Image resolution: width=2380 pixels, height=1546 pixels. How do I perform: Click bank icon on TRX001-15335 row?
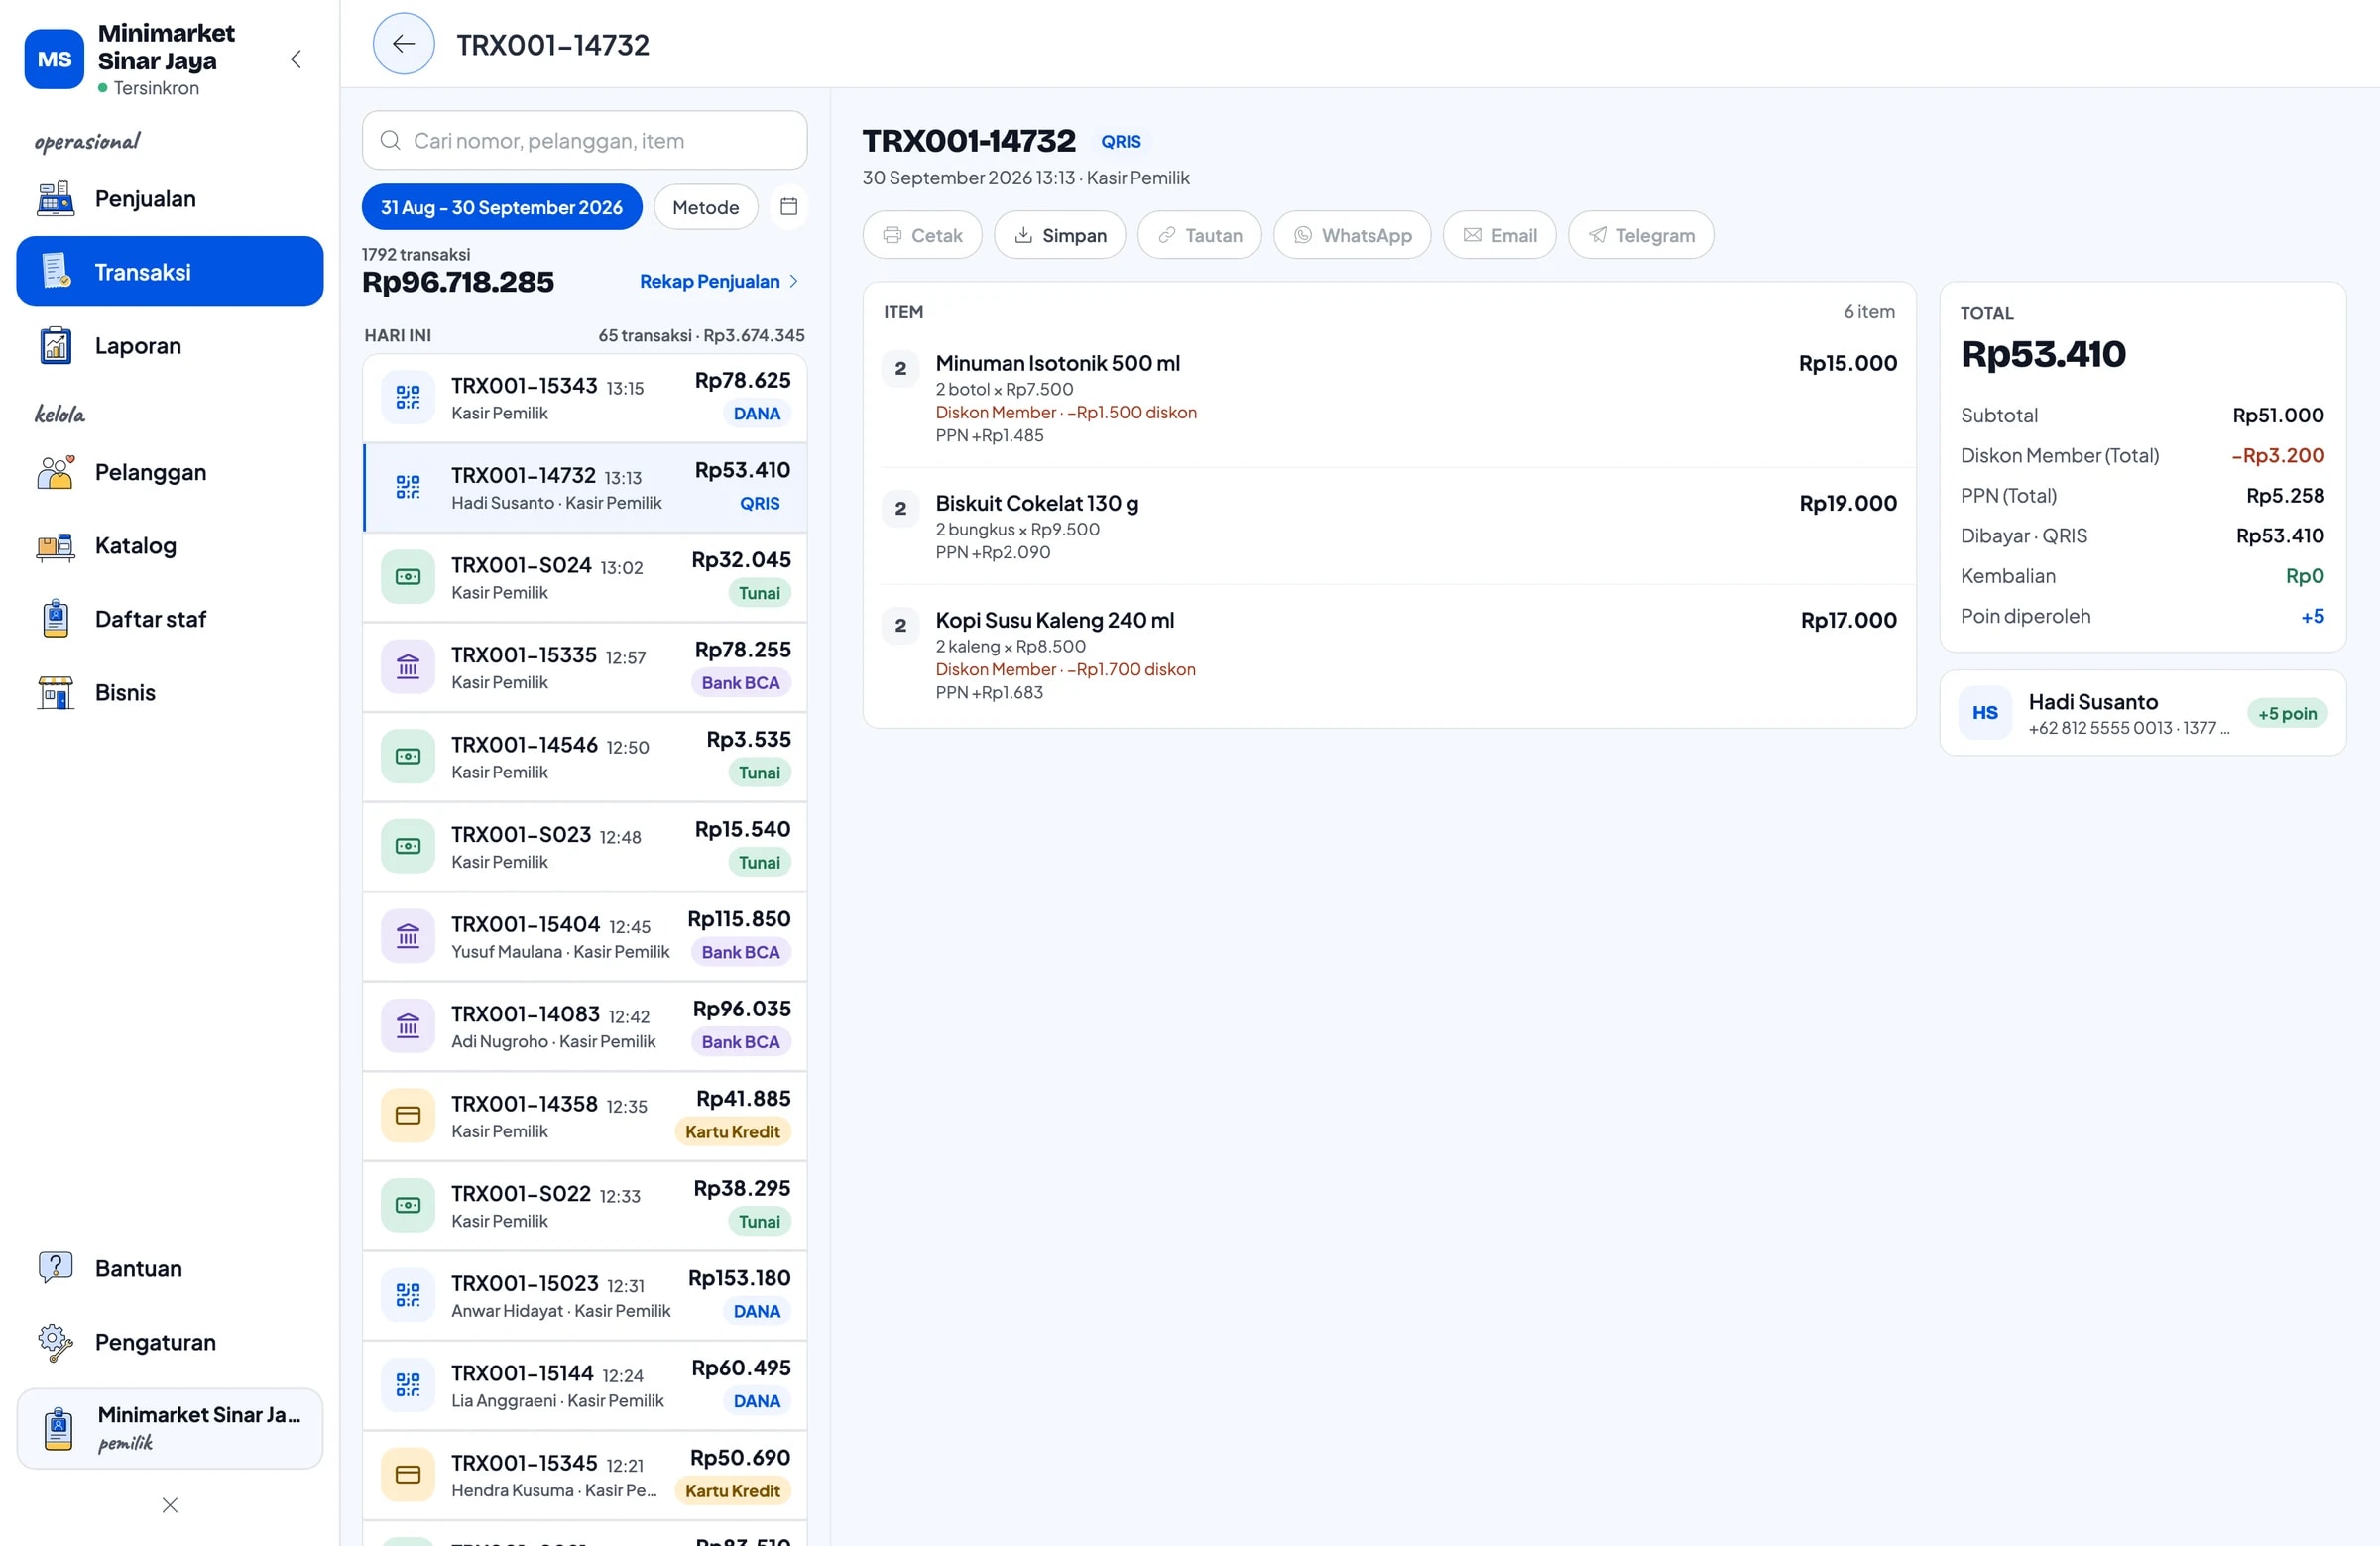[408, 667]
